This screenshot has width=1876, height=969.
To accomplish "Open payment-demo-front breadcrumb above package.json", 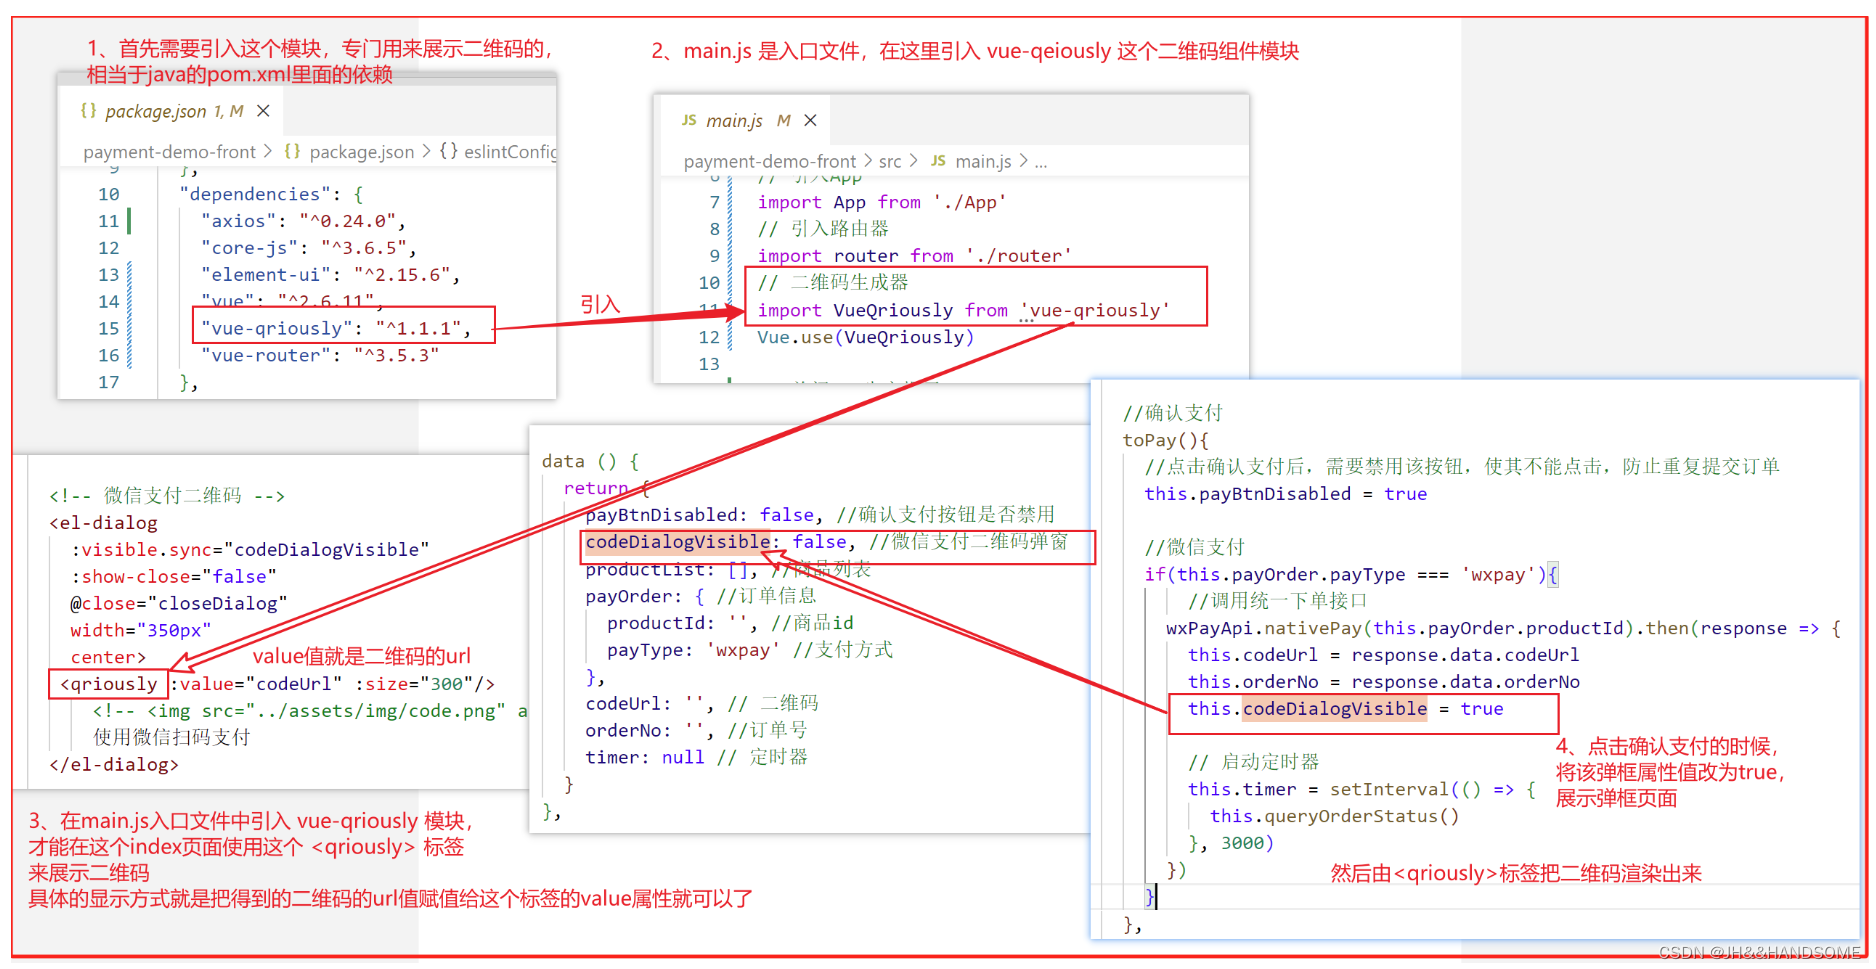I will tap(170, 151).
